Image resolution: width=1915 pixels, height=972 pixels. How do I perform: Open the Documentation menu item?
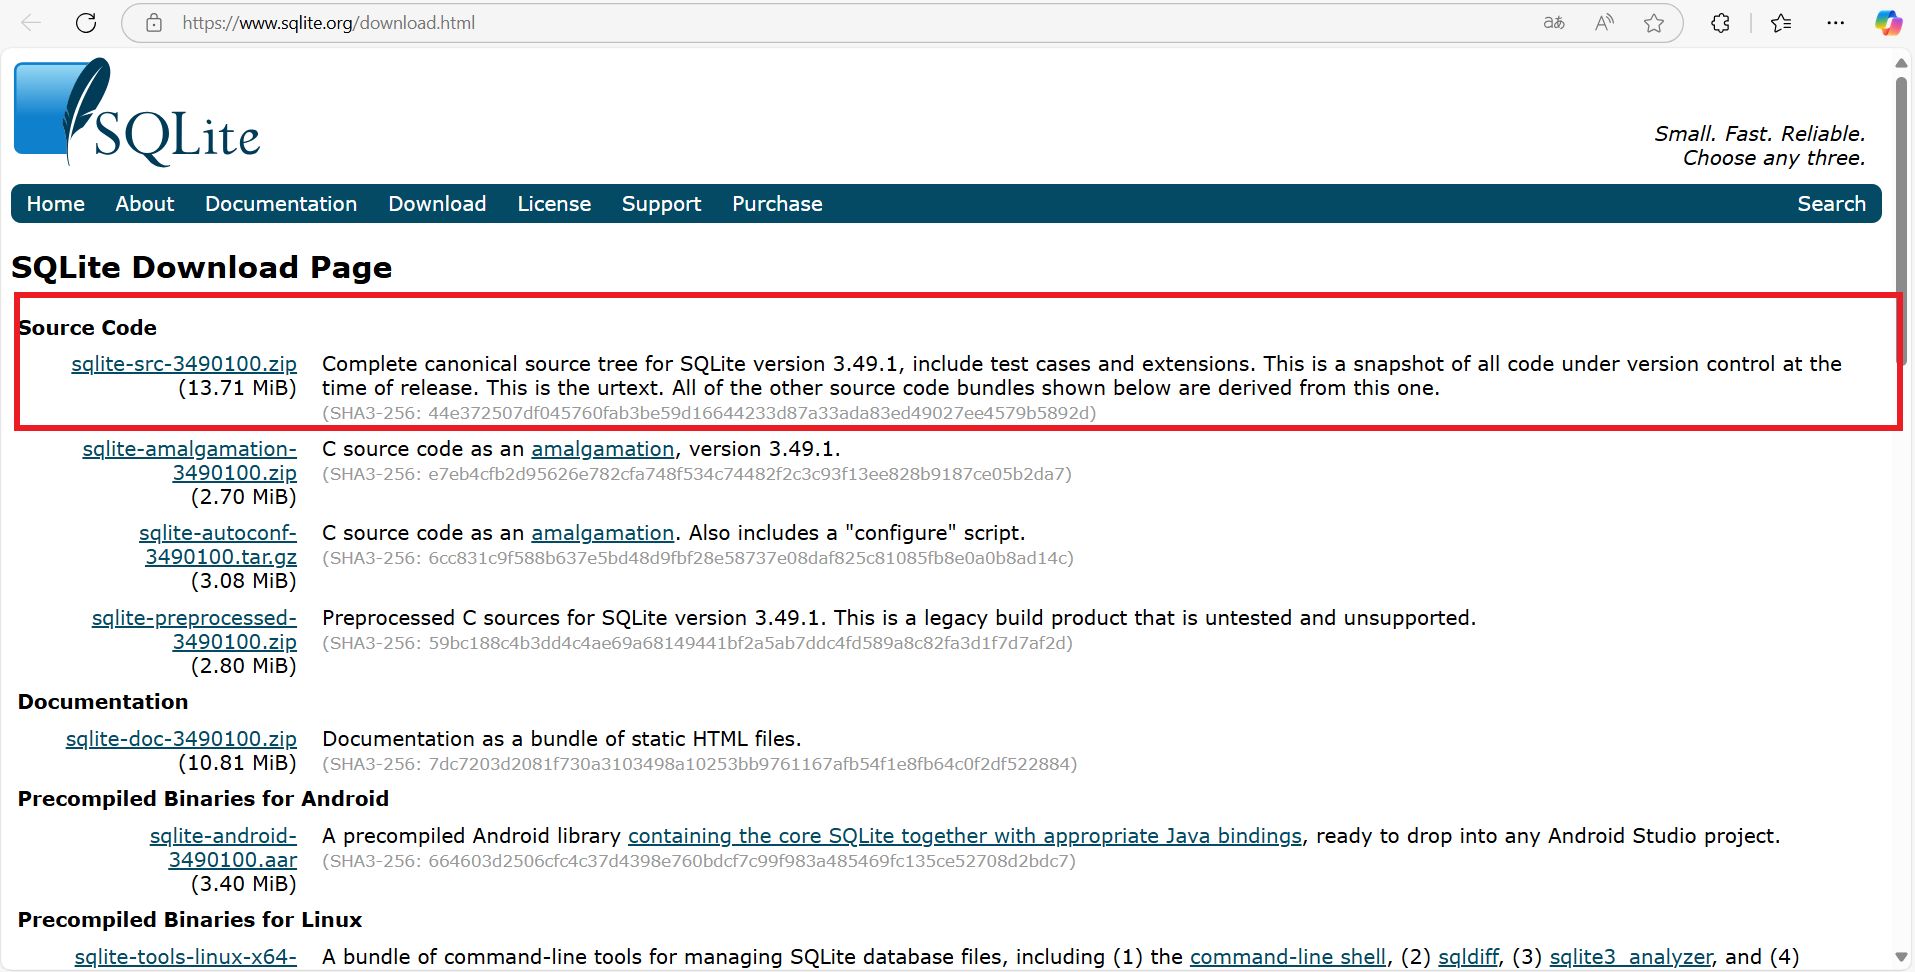(x=281, y=204)
